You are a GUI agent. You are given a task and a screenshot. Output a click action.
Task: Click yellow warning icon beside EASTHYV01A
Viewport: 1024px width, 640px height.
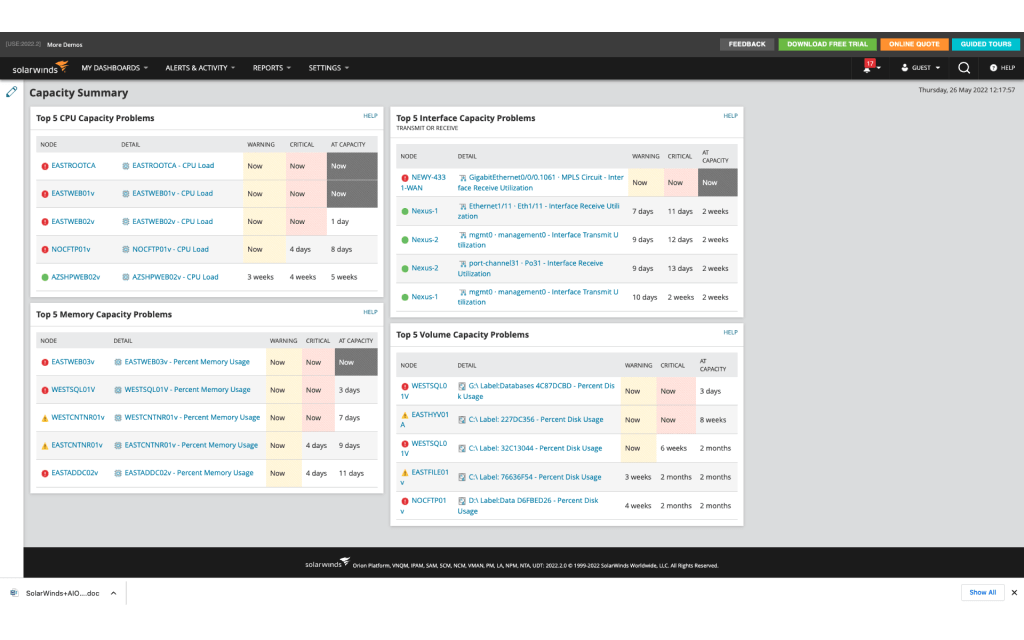point(405,415)
